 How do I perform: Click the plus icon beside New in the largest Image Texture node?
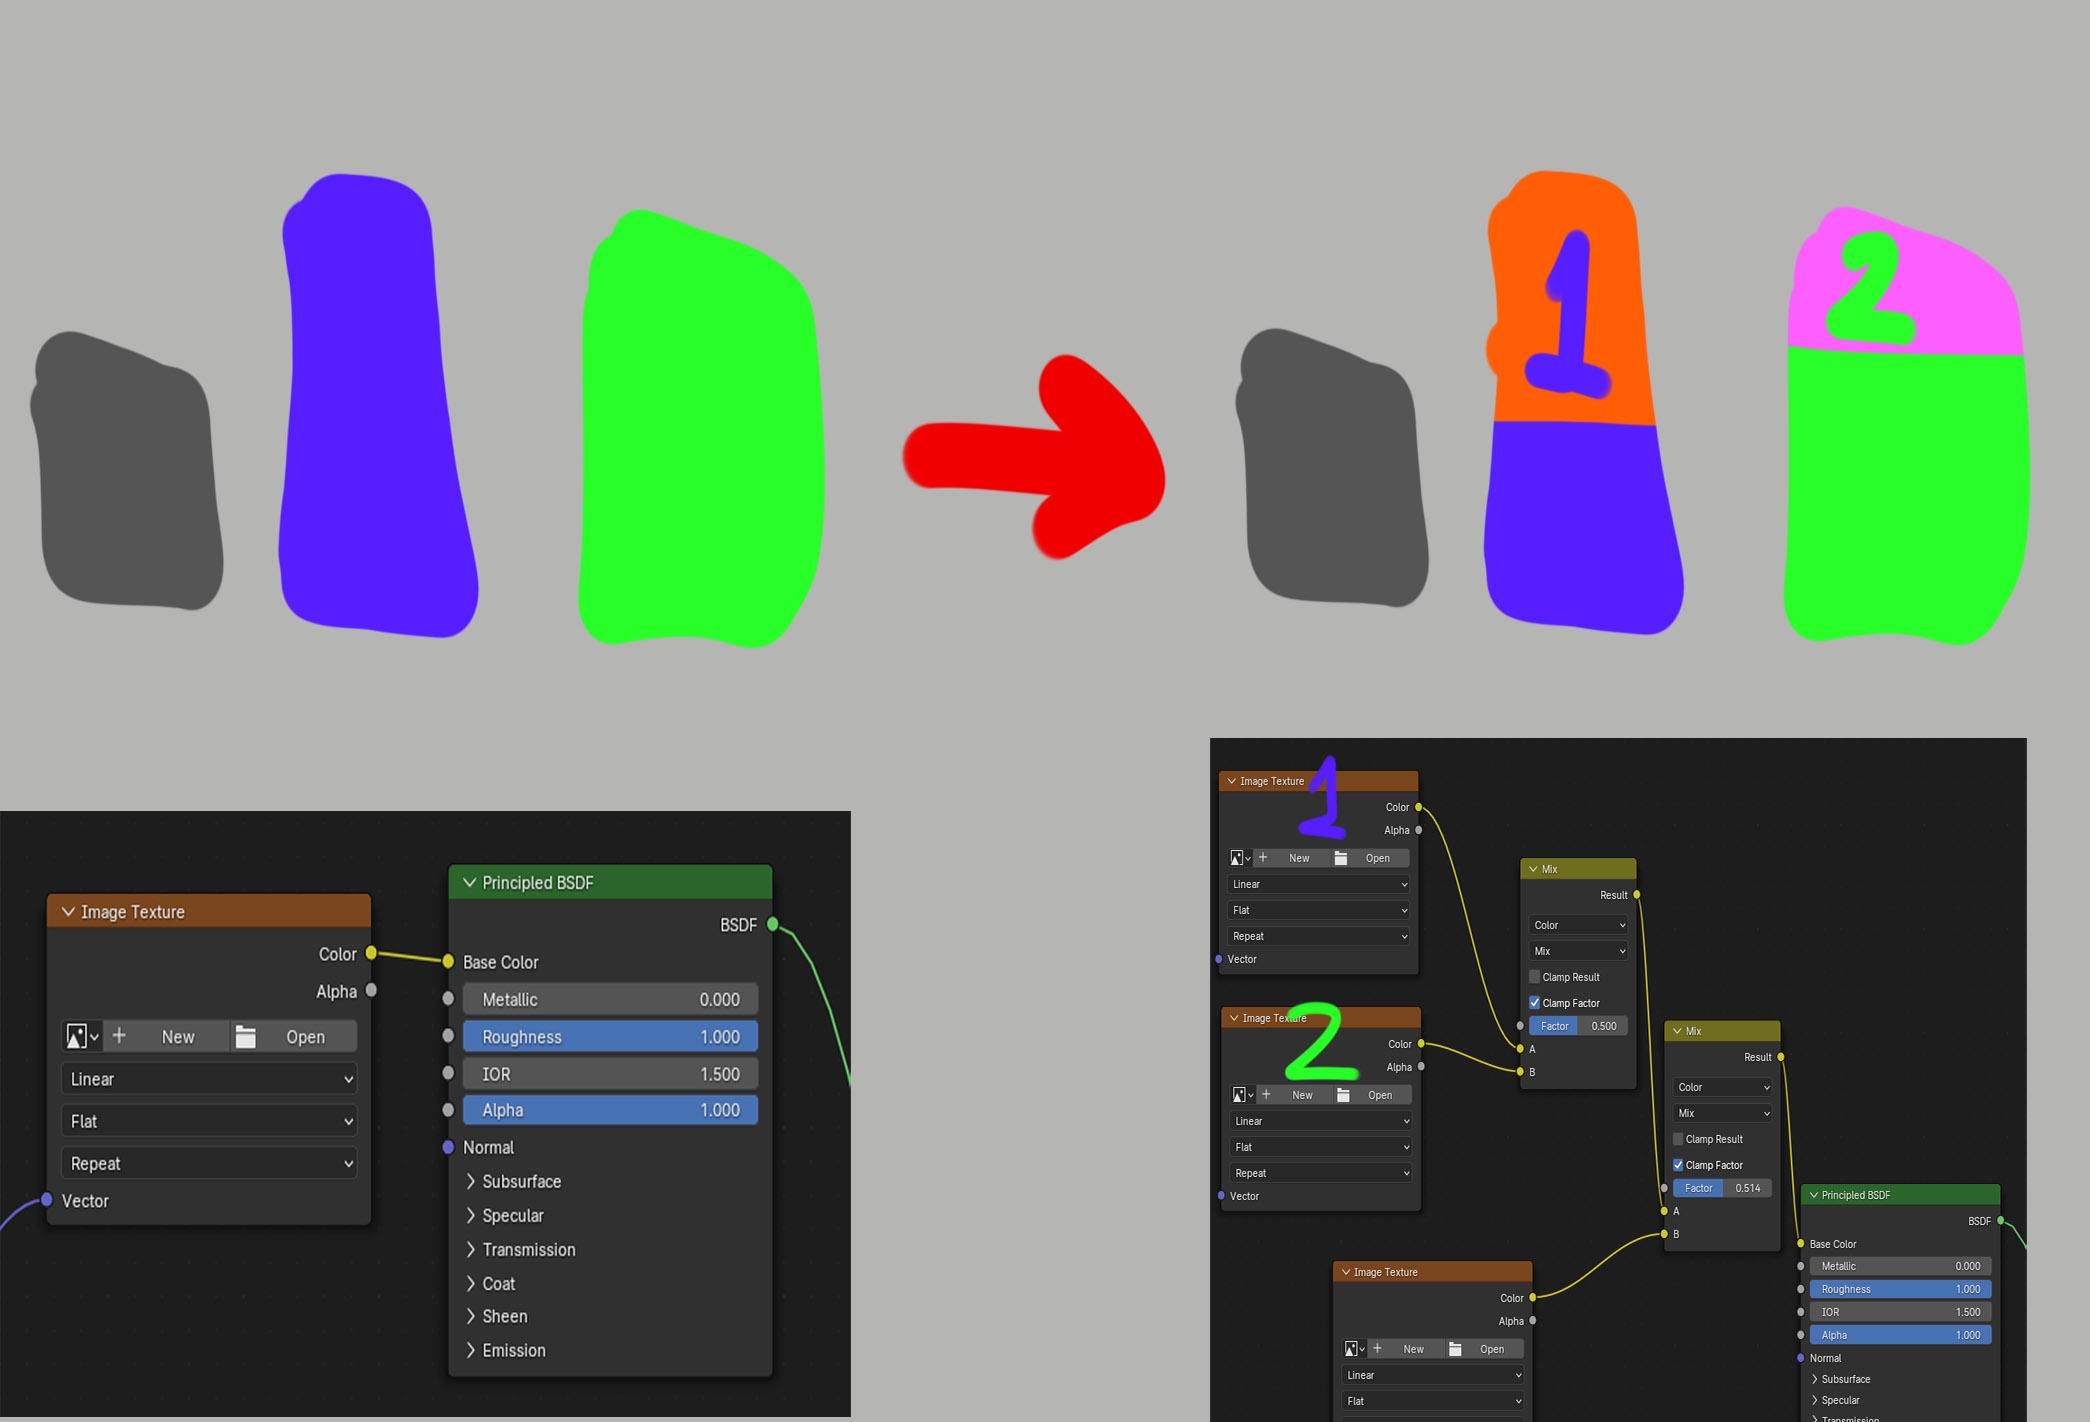coord(119,1036)
